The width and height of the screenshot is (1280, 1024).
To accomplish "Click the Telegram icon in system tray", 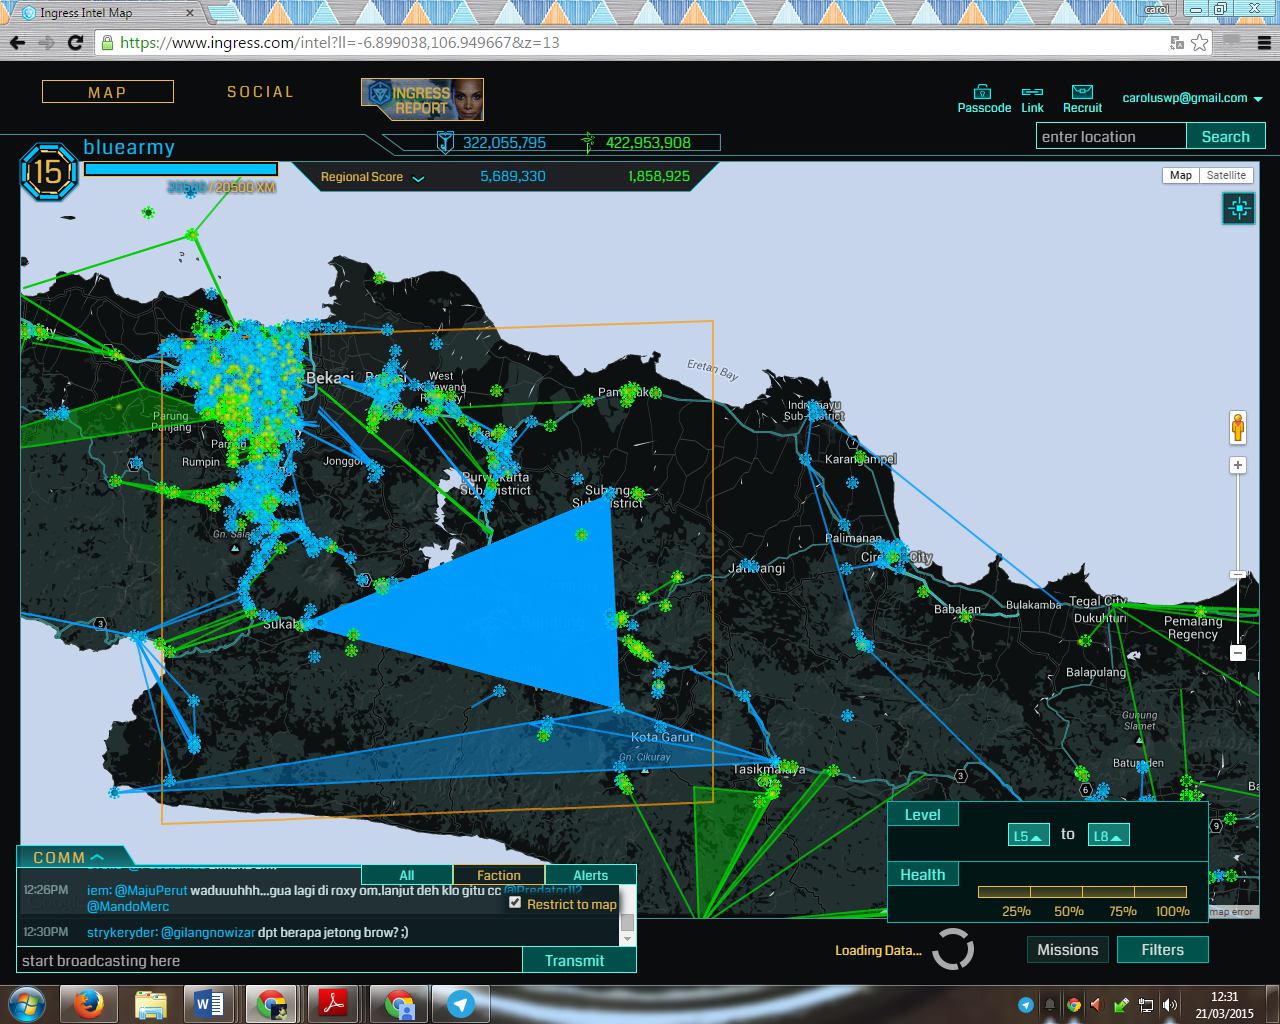I will [1025, 1005].
